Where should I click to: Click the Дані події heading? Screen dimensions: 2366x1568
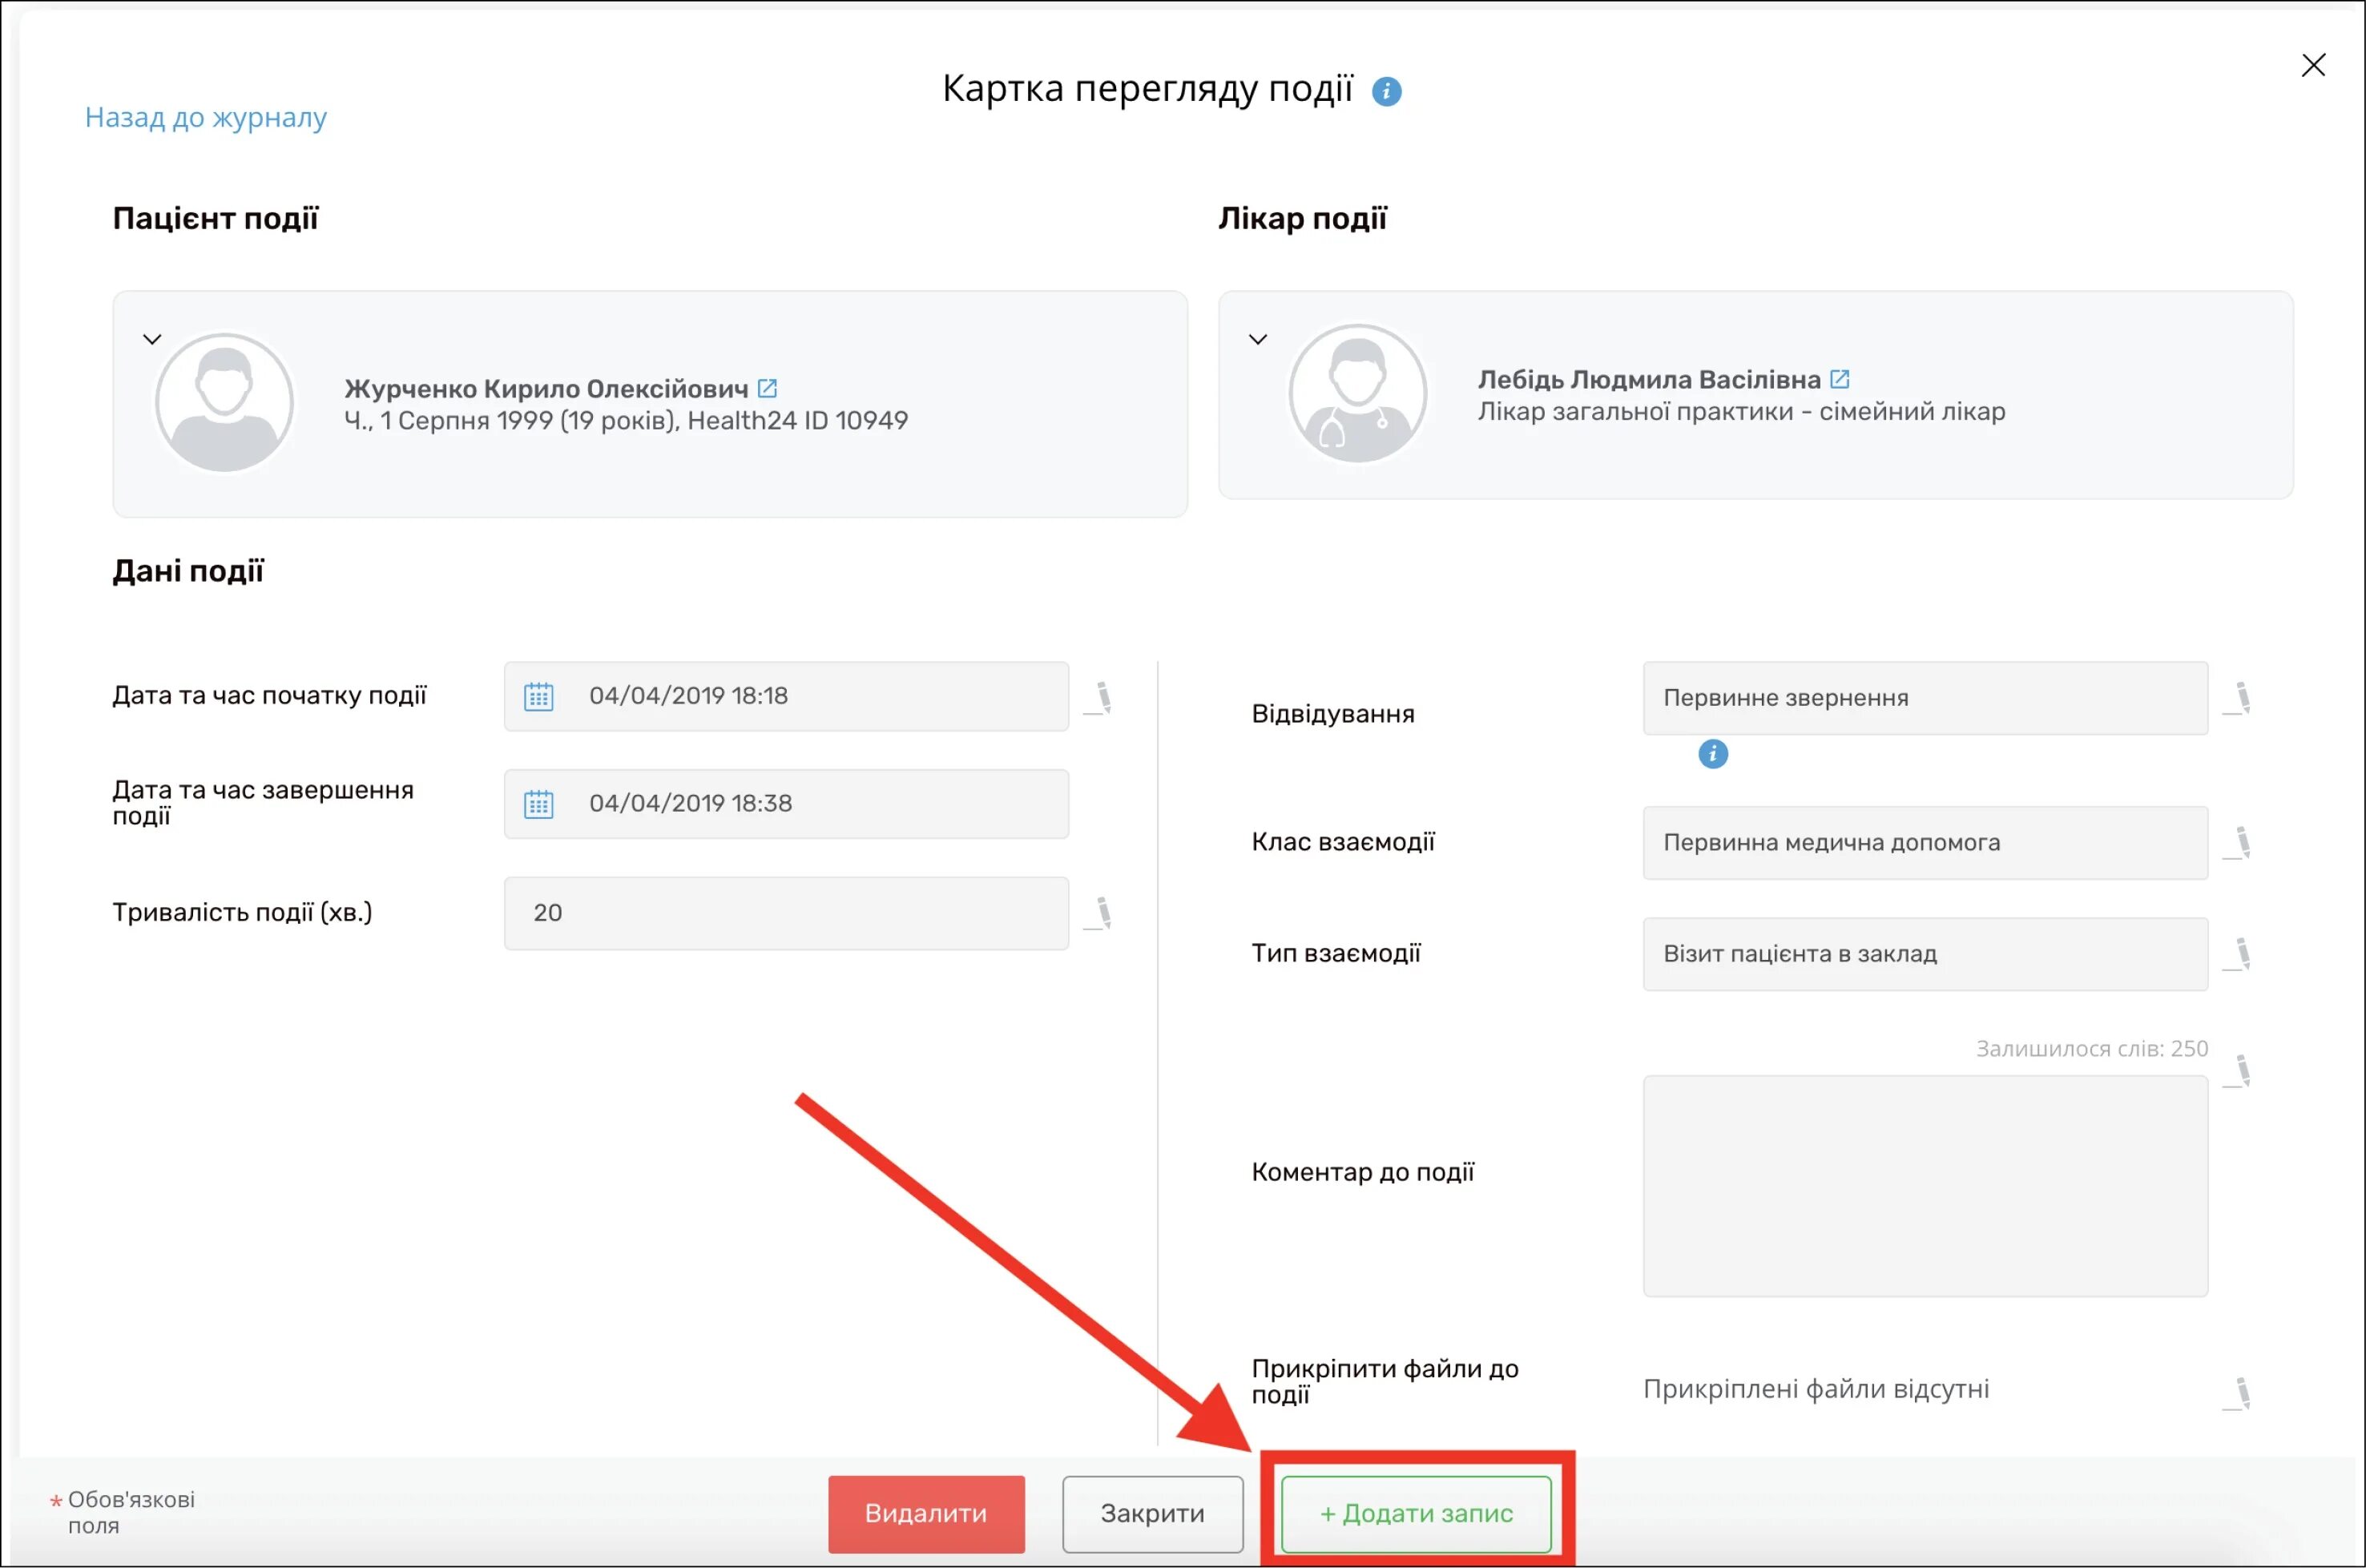(x=188, y=571)
